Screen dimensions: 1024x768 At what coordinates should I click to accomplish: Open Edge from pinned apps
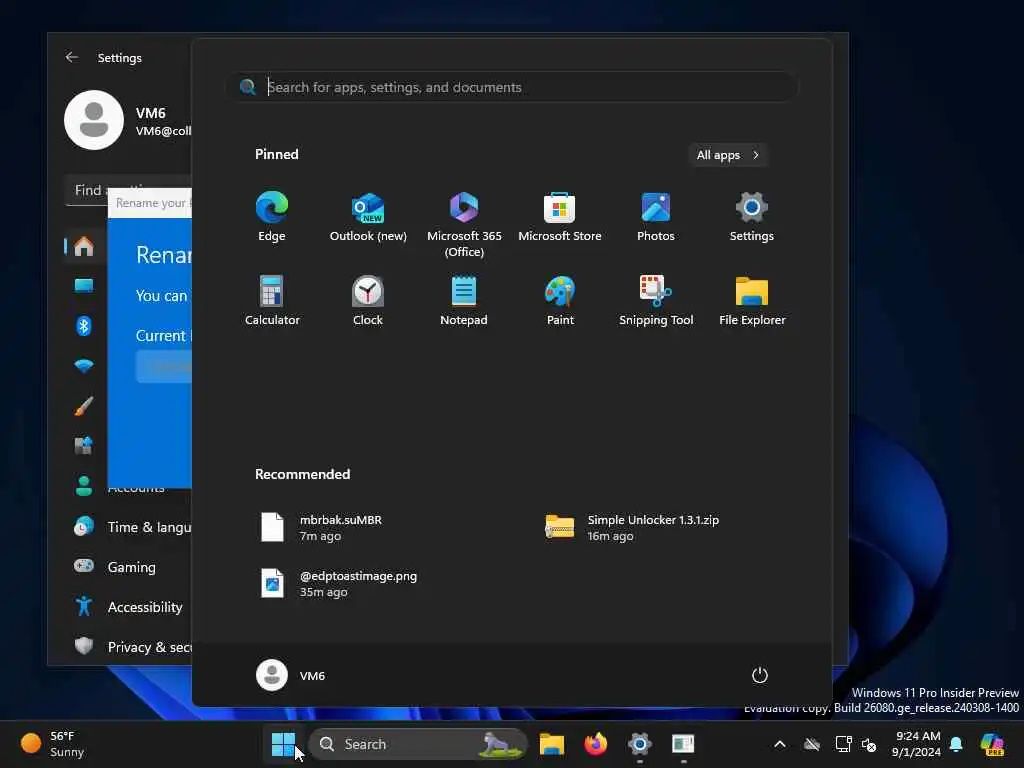point(272,217)
